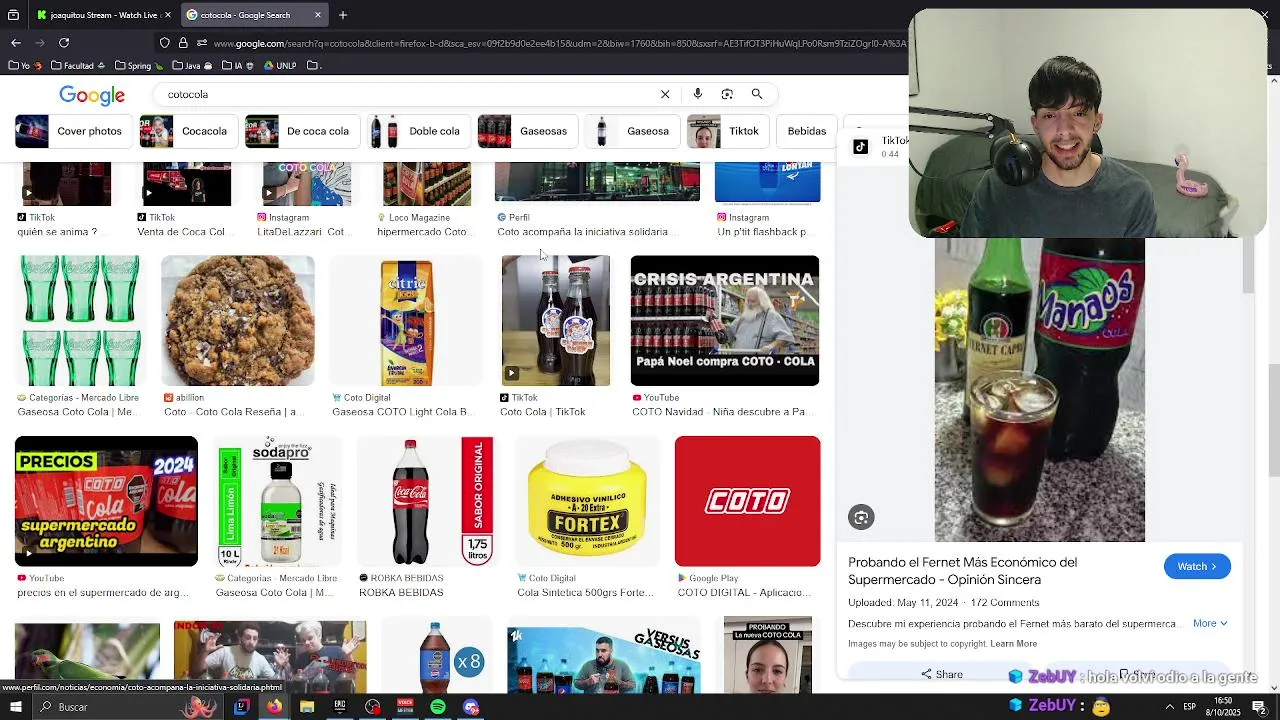Viewport: 1280px width, 720px height.
Task: Filter images by Bebidas chip
Action: coord(806,131)
